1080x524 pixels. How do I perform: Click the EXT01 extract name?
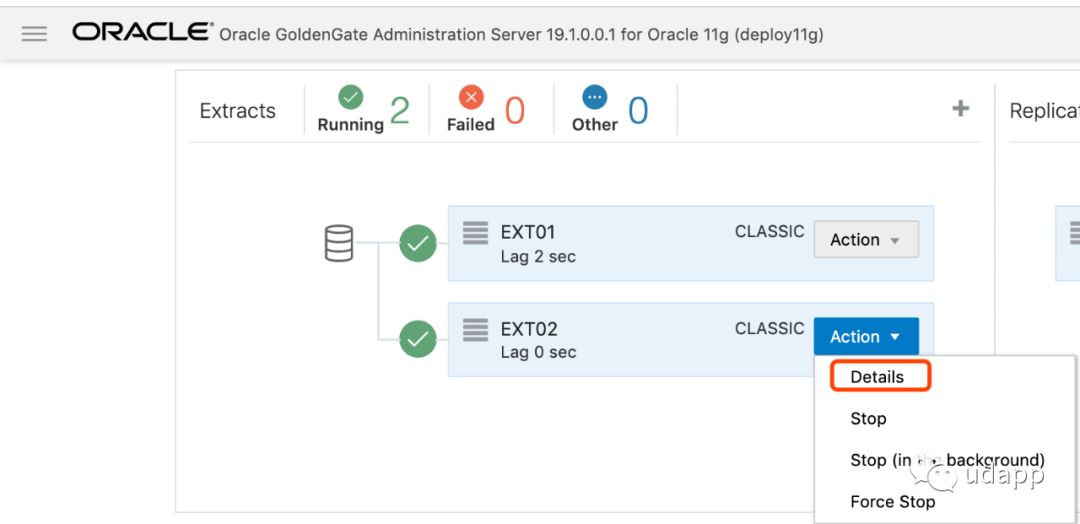pos(528,232)
